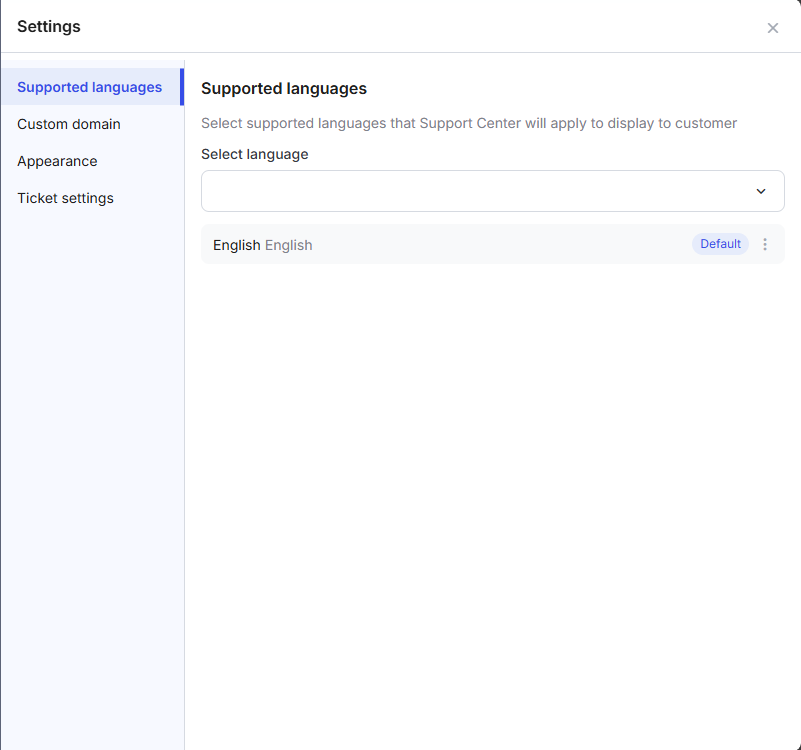Click the Default badge on English row
Image resolution: width=801 pixels, height=750 pixels.
(720, 244)
